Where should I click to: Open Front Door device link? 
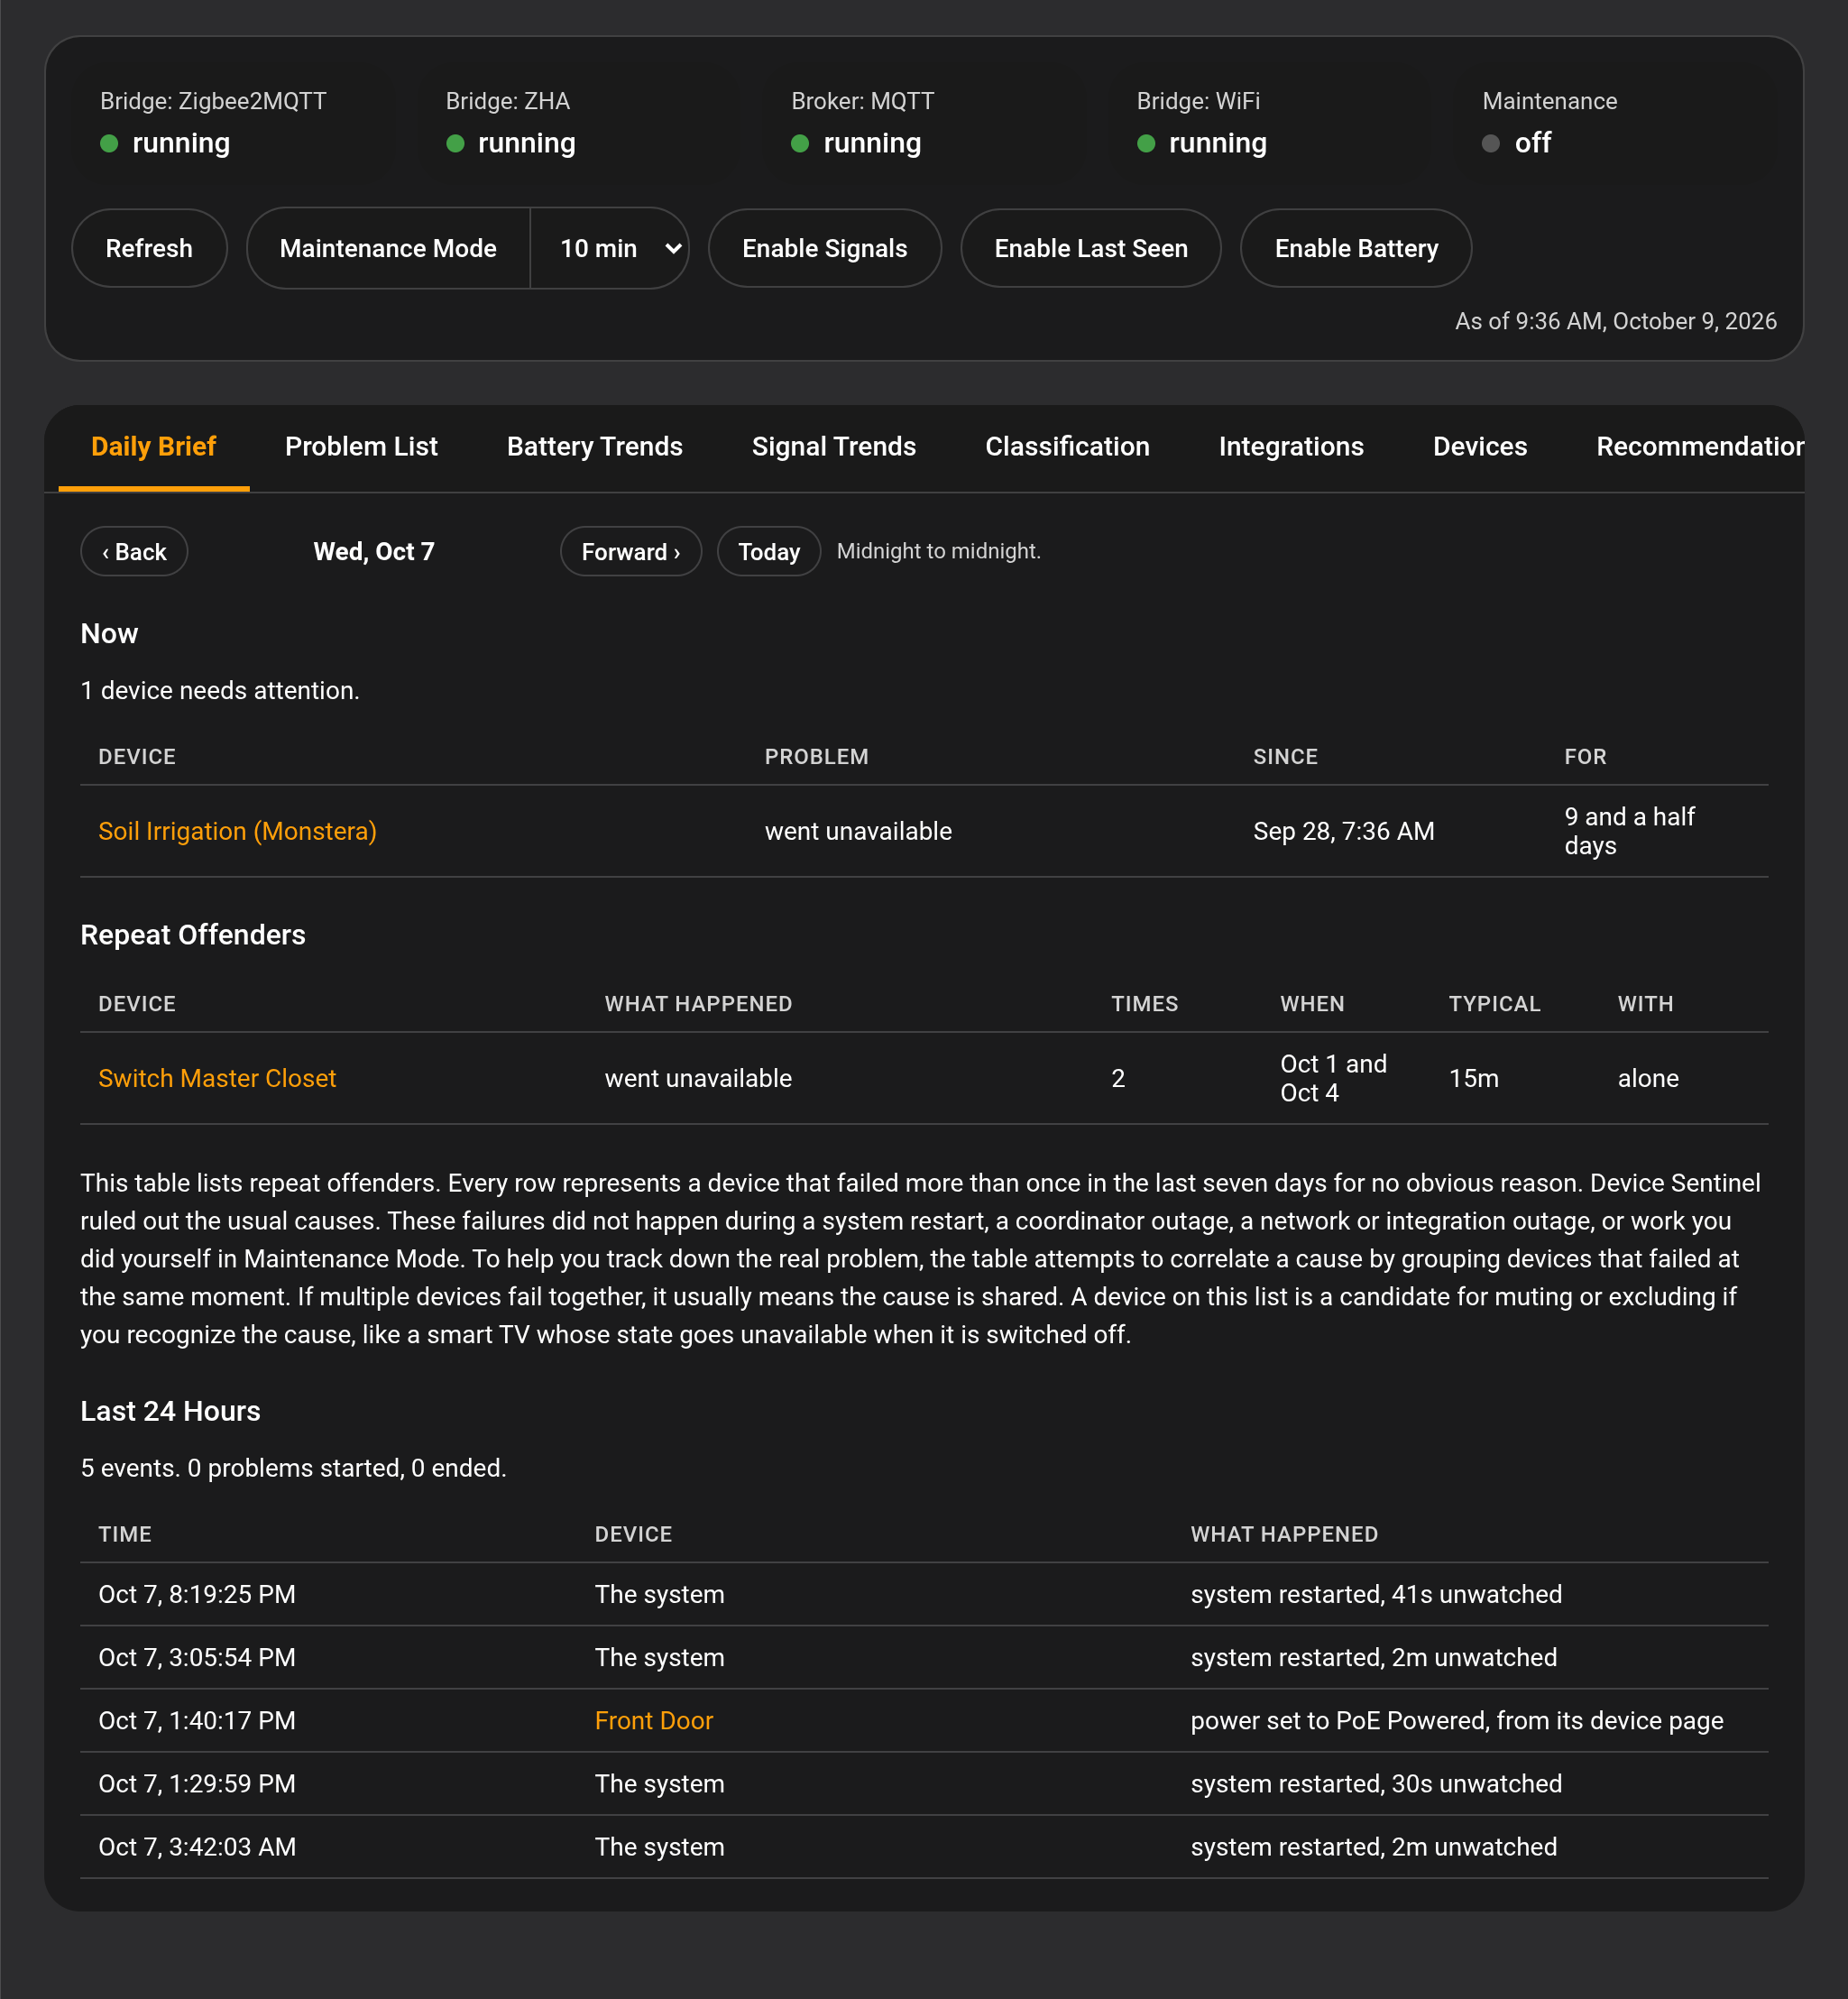pyautogui.click(x=653, y=1720)
